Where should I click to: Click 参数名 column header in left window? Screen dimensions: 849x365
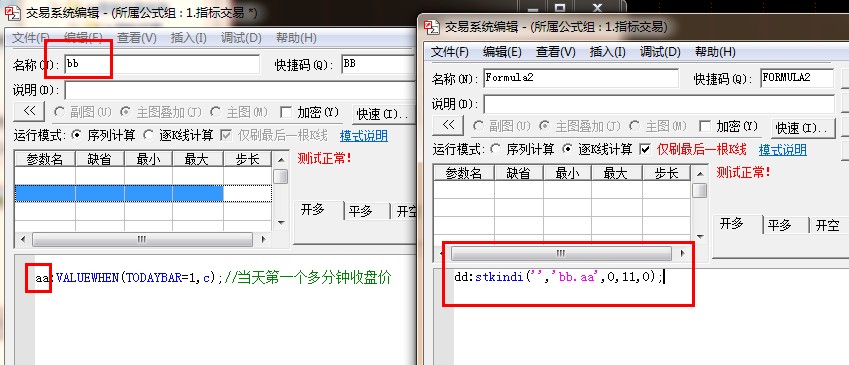[45, 159]
